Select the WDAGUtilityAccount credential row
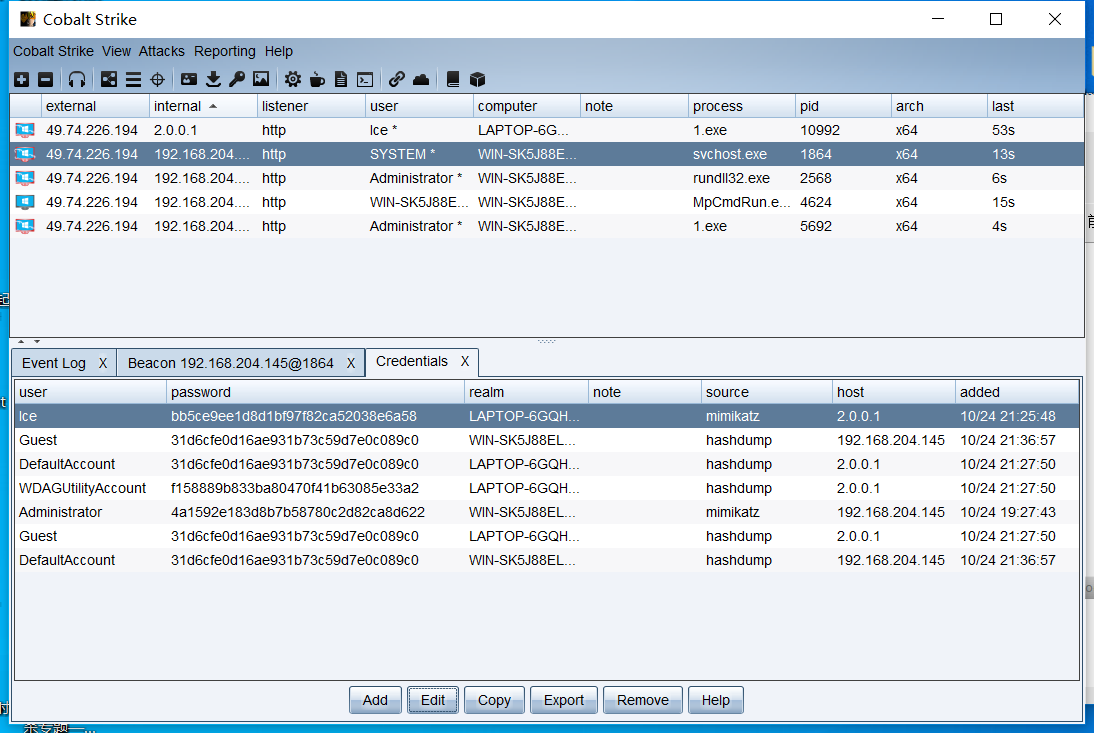The height and width of the screenshot is (733, 1094). [547, 488]
